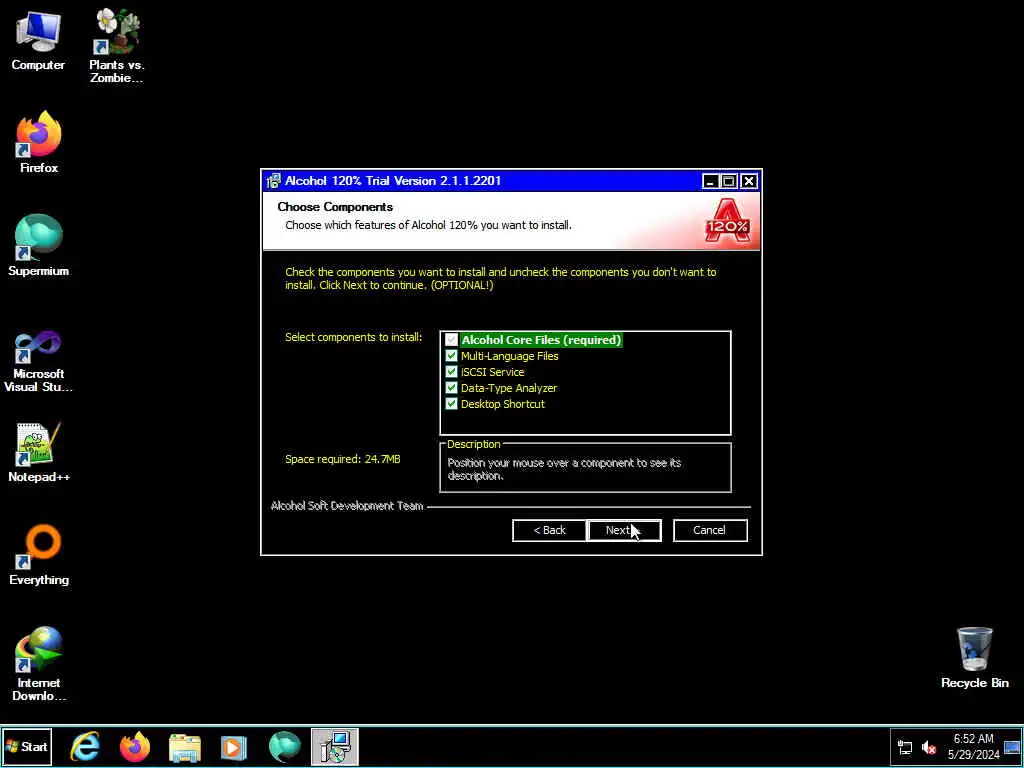Select the Supermium desktop shortcut
Image resolution: width=1024 pixels, height=768 pixels.
pos(39,246)
